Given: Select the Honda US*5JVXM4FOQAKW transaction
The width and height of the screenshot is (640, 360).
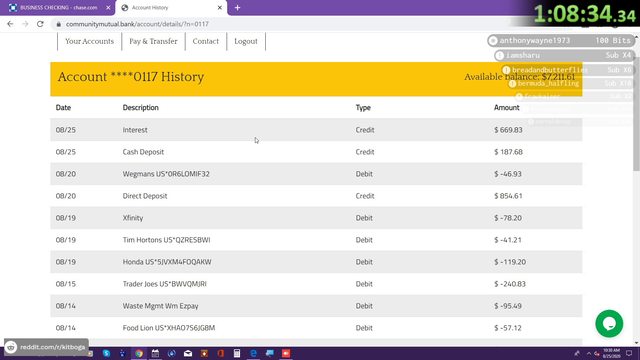Looking at the screenshot, I should (167, 262).
